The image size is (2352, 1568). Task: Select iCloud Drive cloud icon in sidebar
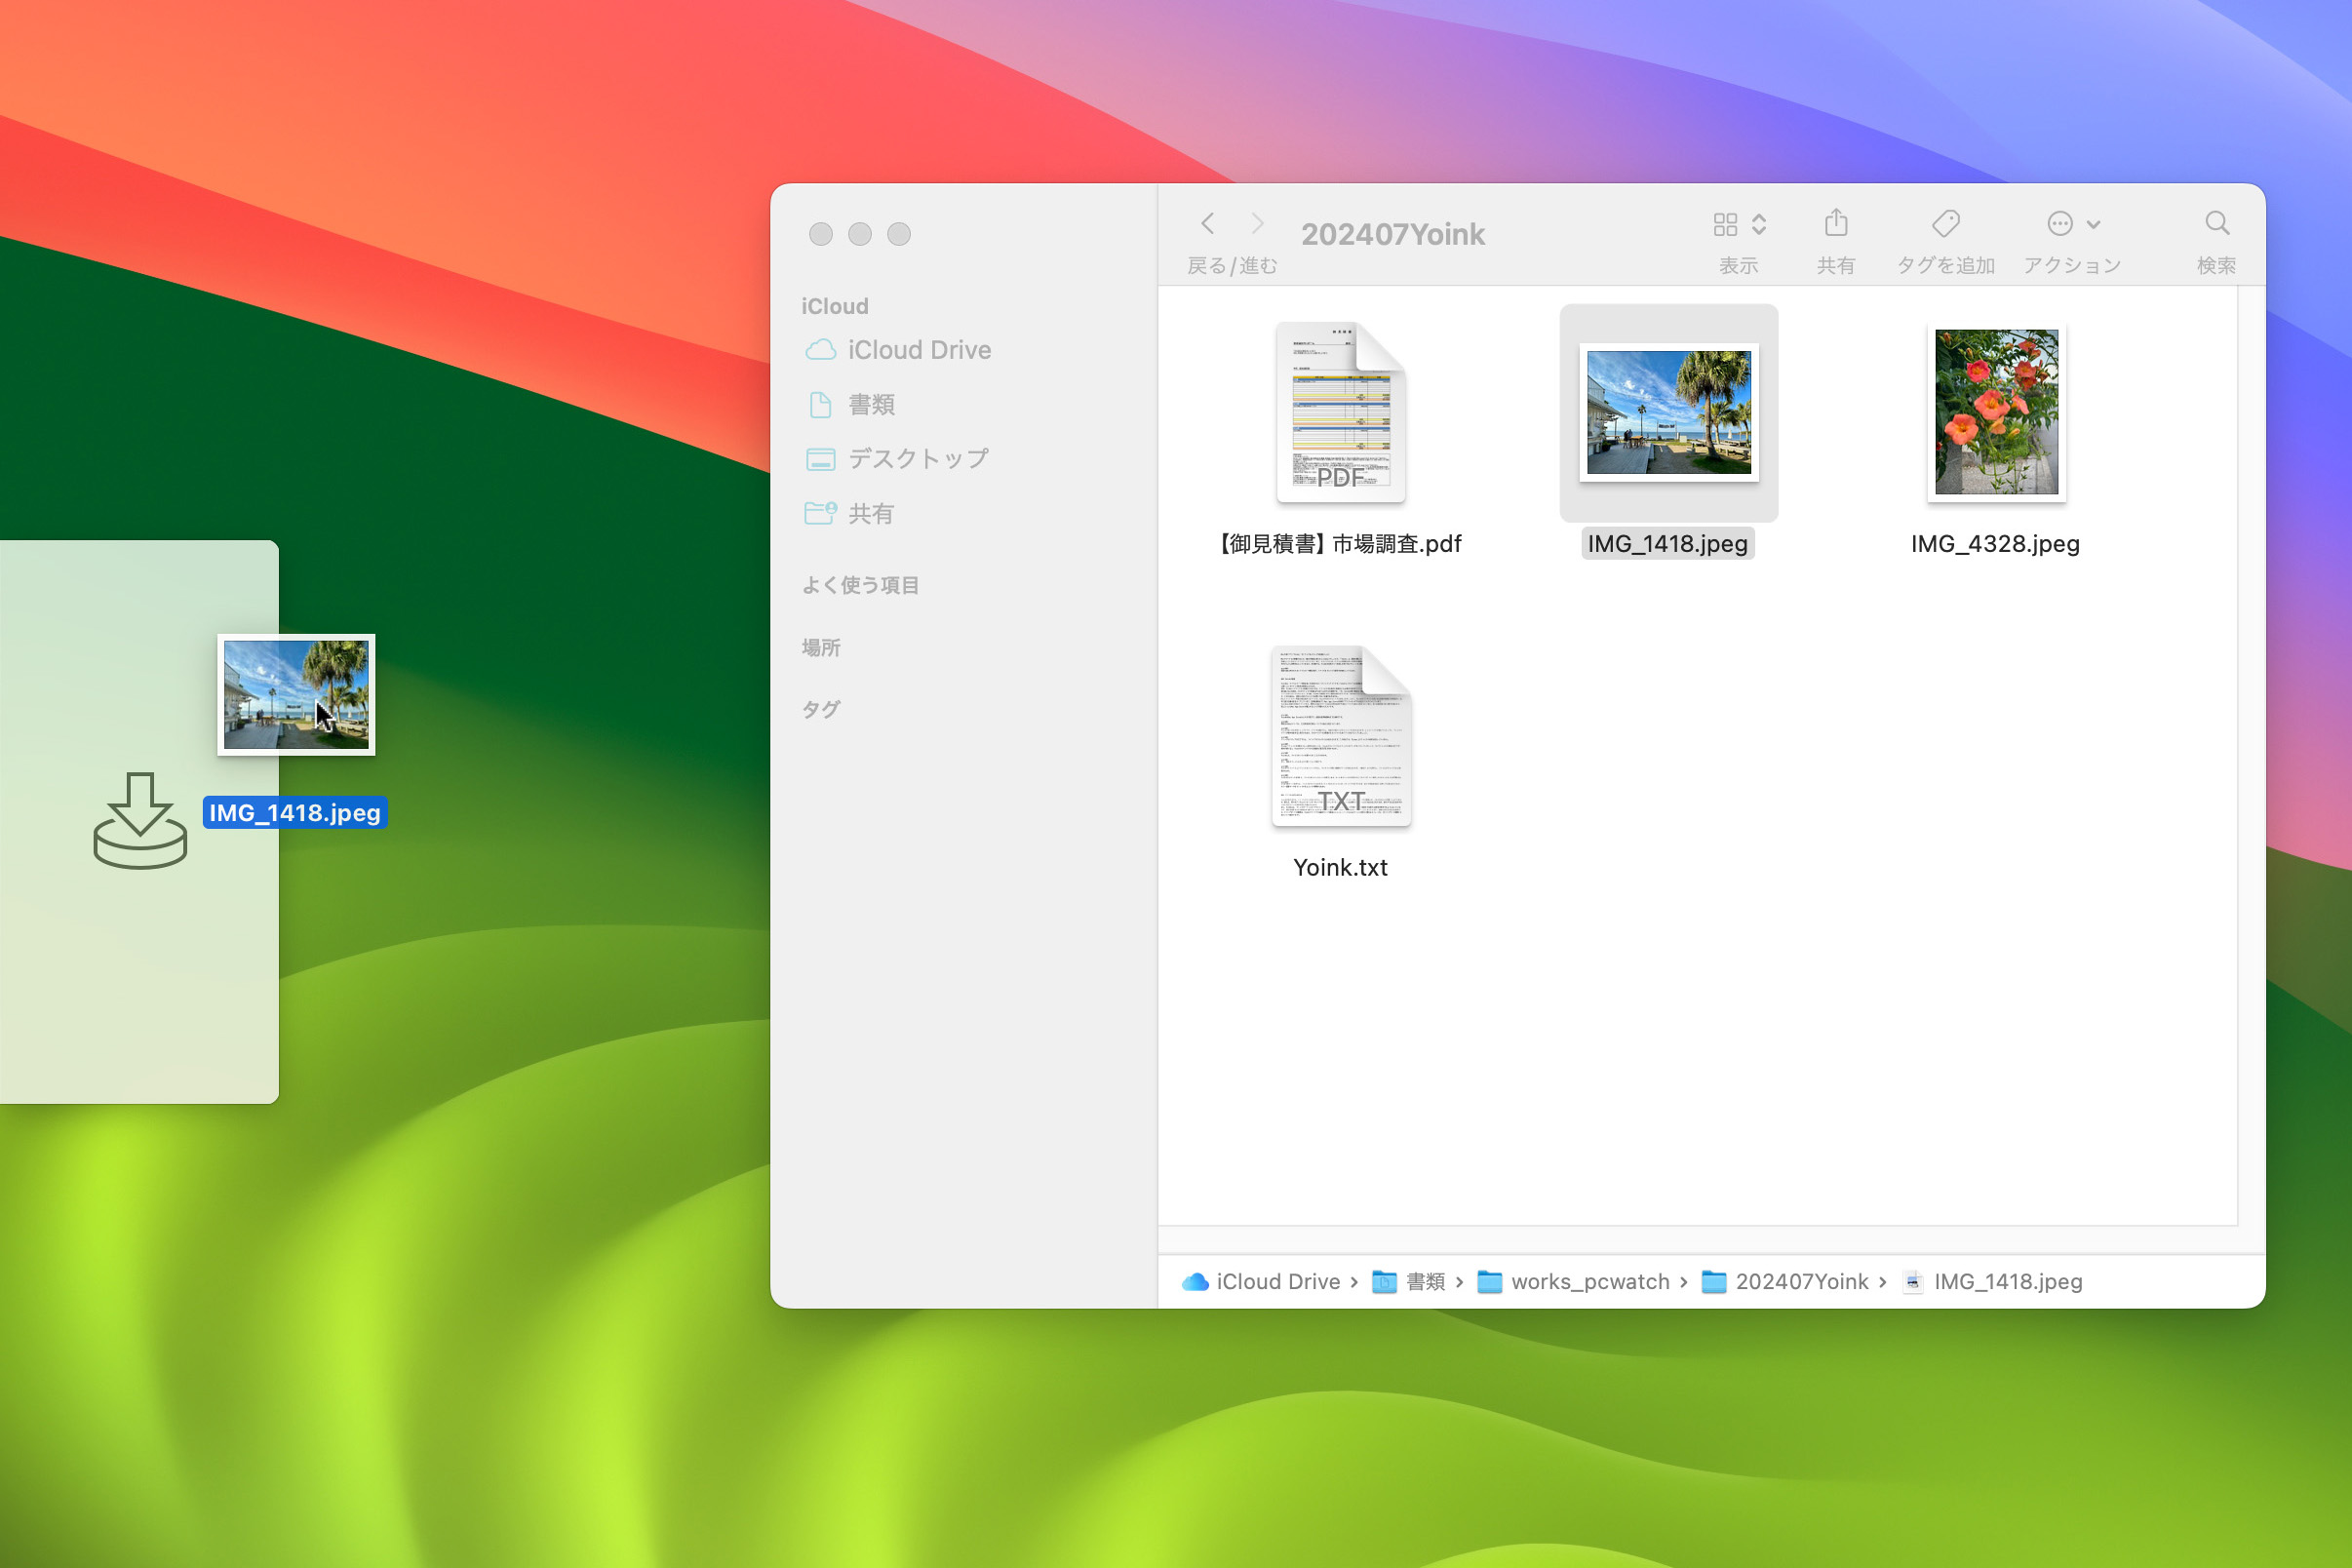point(822,349)
